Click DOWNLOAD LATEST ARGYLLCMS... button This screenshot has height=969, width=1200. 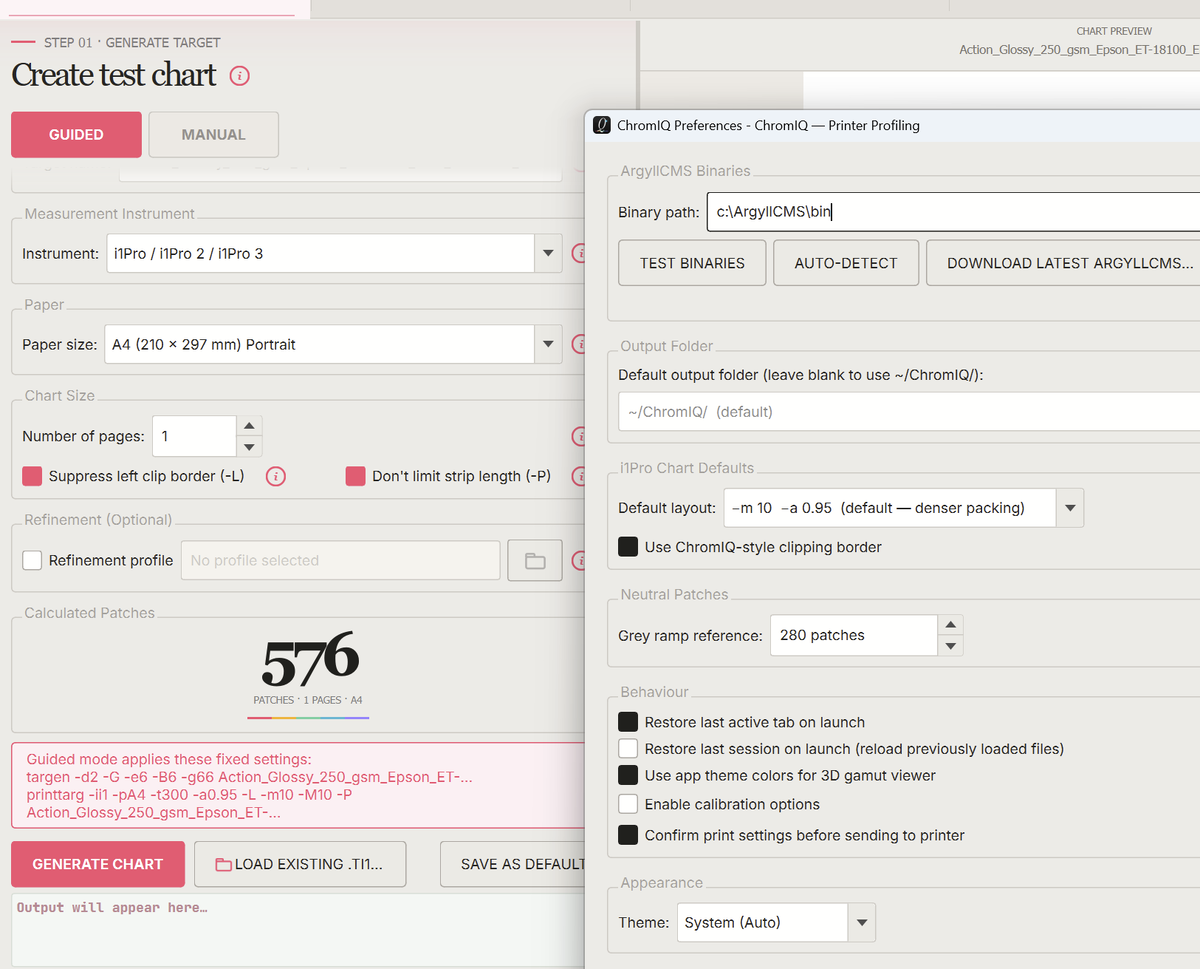click(x=1063, y=263)
